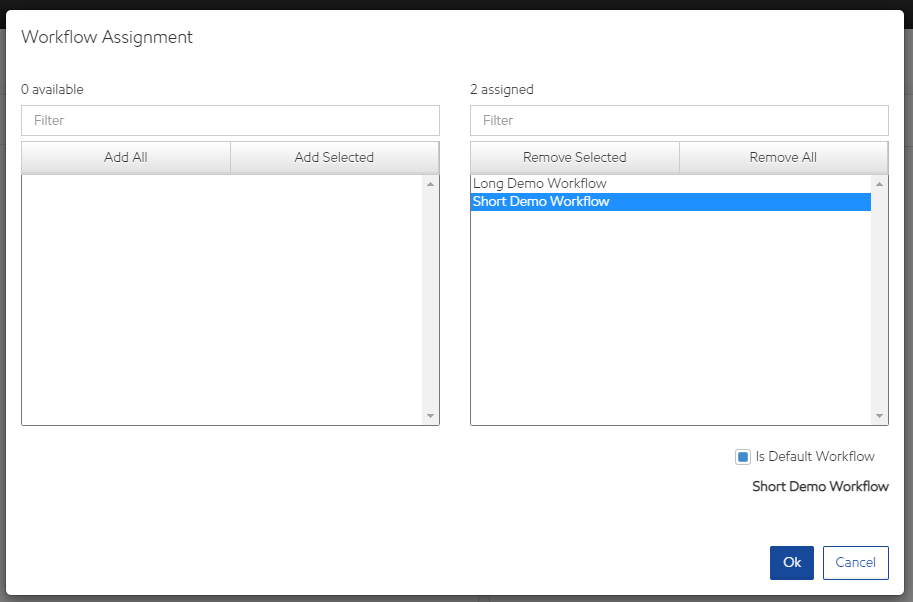Click the scroll up arrow in available list
The height and width of the screenshot is (602, 913).
coord(430,184)
